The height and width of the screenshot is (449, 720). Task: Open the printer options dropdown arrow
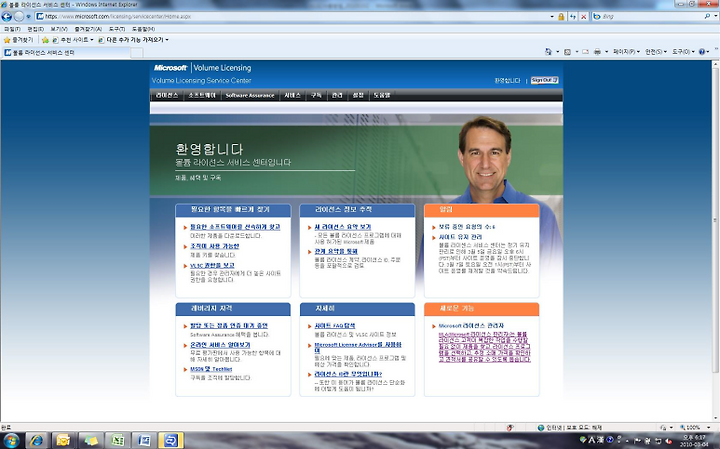pyautogui.click(x=606, y=52)
